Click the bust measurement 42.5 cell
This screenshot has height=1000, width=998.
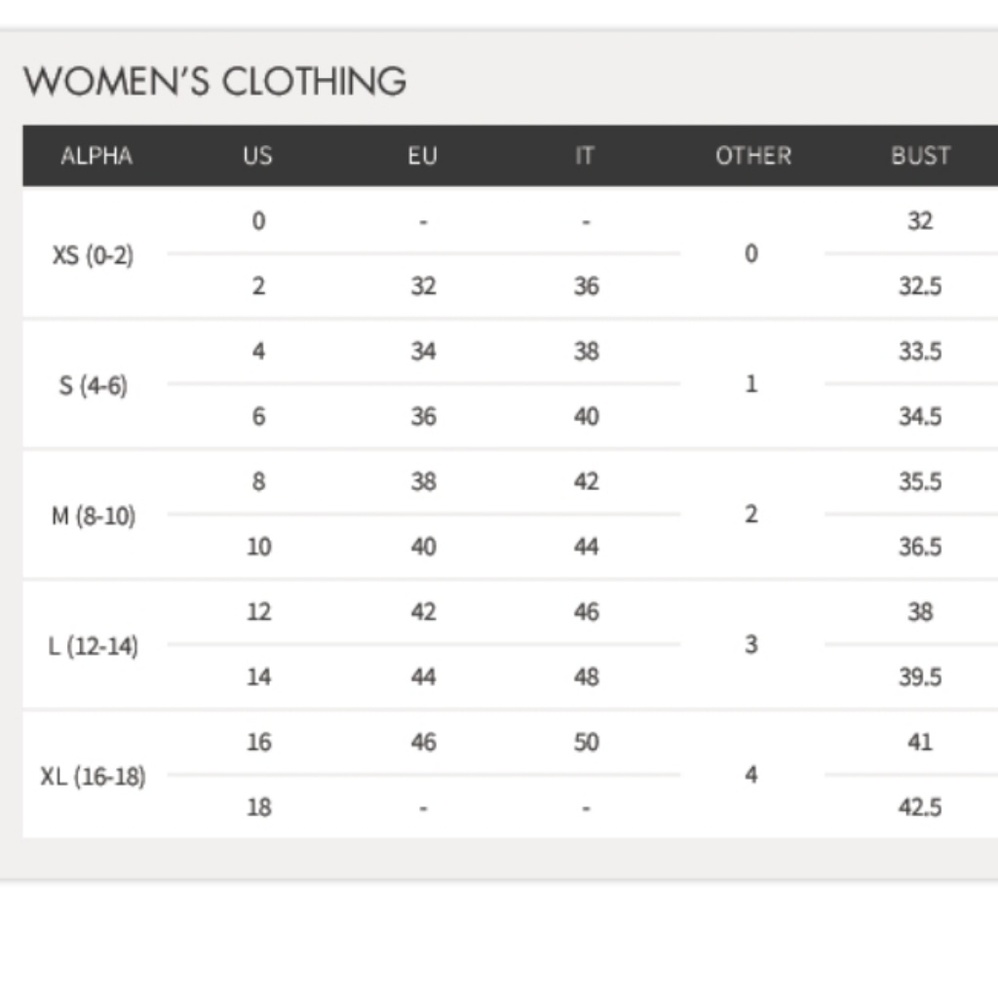click(x=920, y=808)
